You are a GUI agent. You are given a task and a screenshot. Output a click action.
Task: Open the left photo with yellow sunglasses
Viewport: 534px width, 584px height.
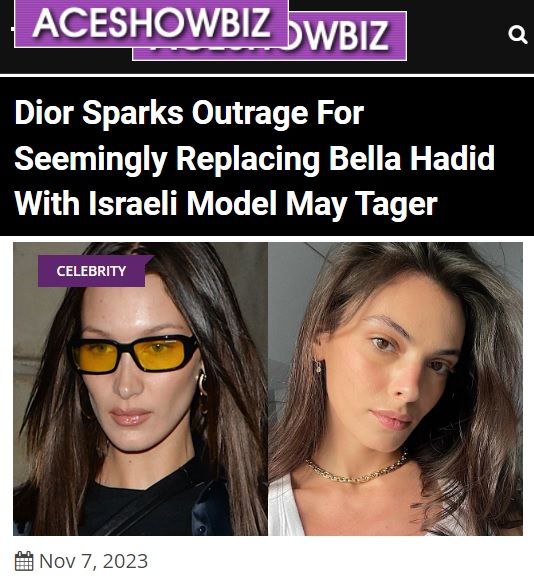pos(140,389)
